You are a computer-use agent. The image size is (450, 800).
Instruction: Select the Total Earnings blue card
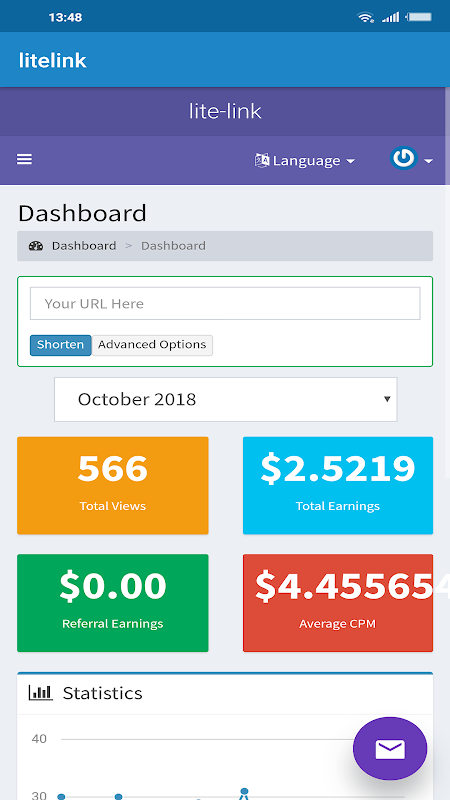point(338,485)
